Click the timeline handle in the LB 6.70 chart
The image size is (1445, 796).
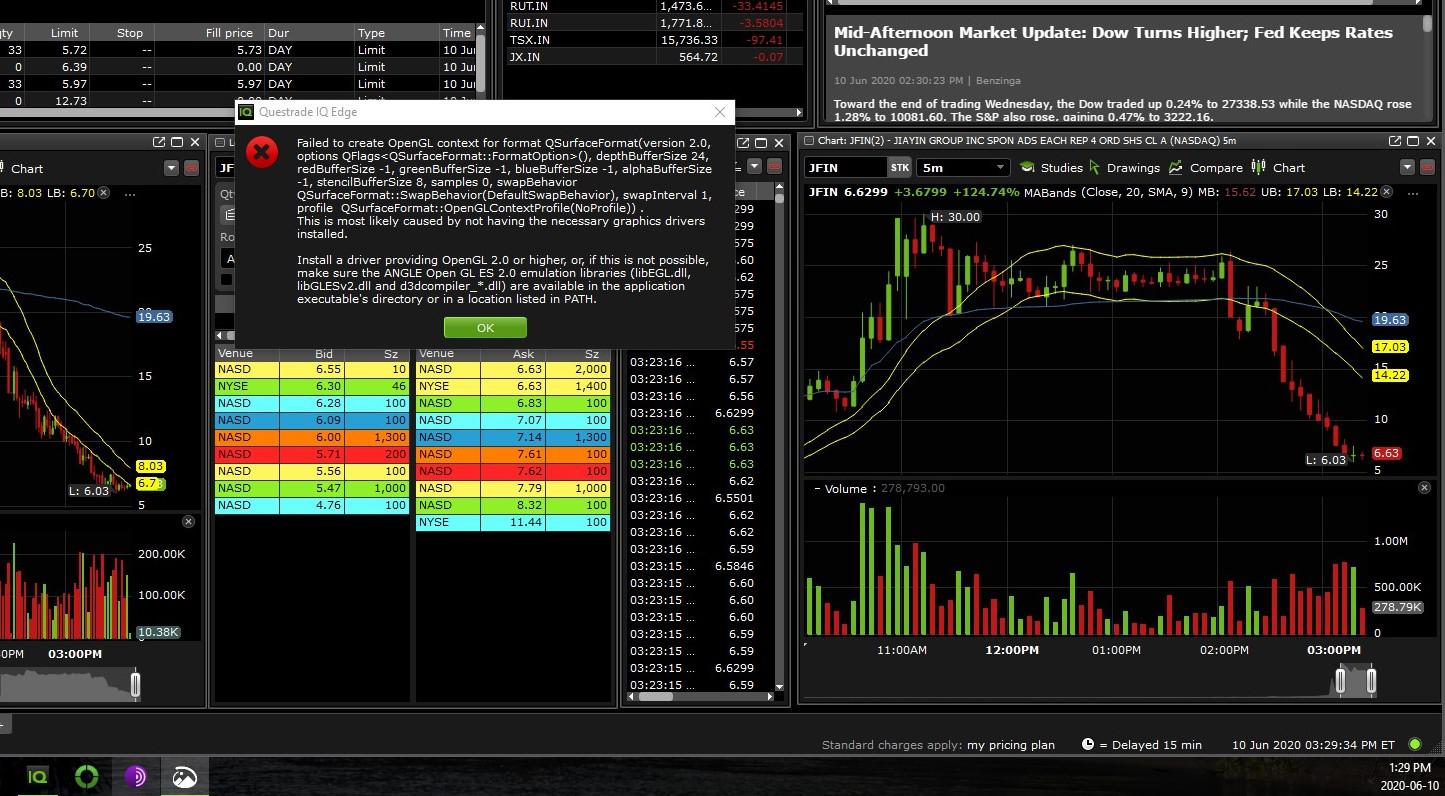[x=135, y=684]
